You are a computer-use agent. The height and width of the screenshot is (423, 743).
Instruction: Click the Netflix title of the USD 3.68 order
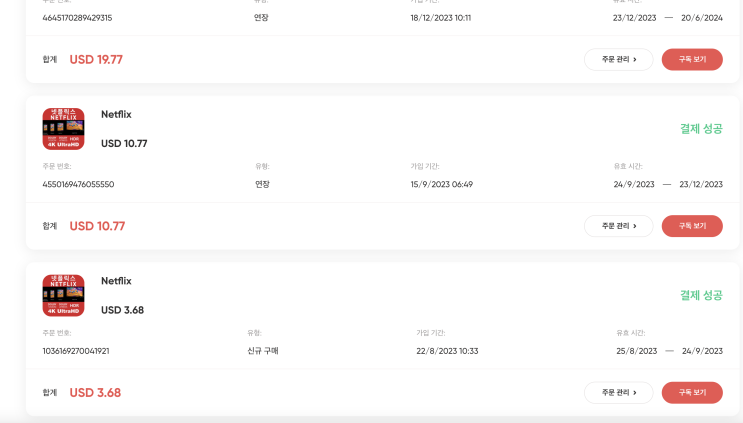pyautogui.click(x=116, y=281)
